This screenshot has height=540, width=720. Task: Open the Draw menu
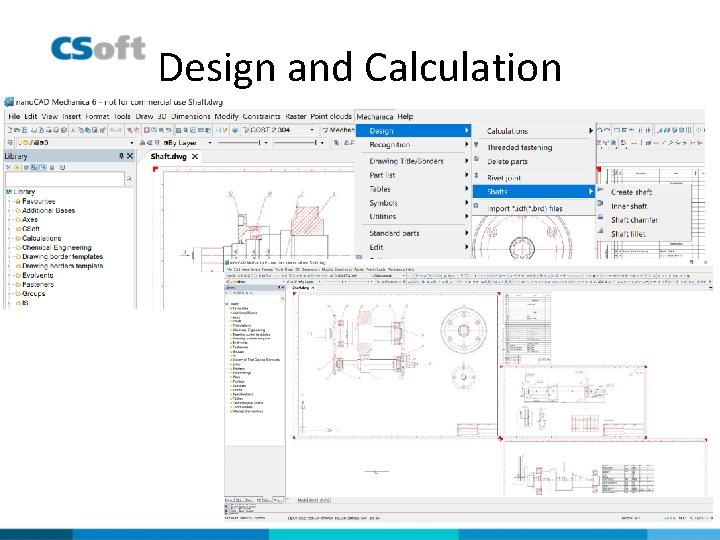pyautogui.click(x=144, y=117)
